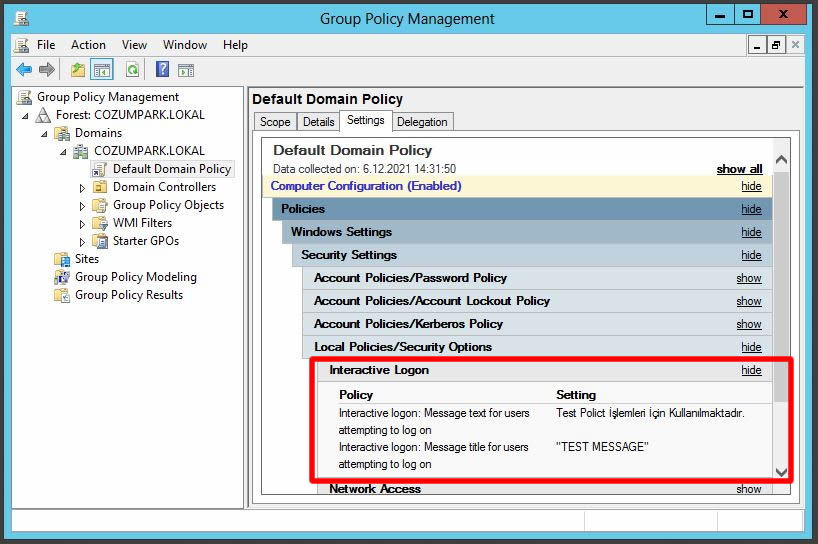
Task: Toggle the Show/Hide Console Tree icon
Action: [x=102, y=69]
